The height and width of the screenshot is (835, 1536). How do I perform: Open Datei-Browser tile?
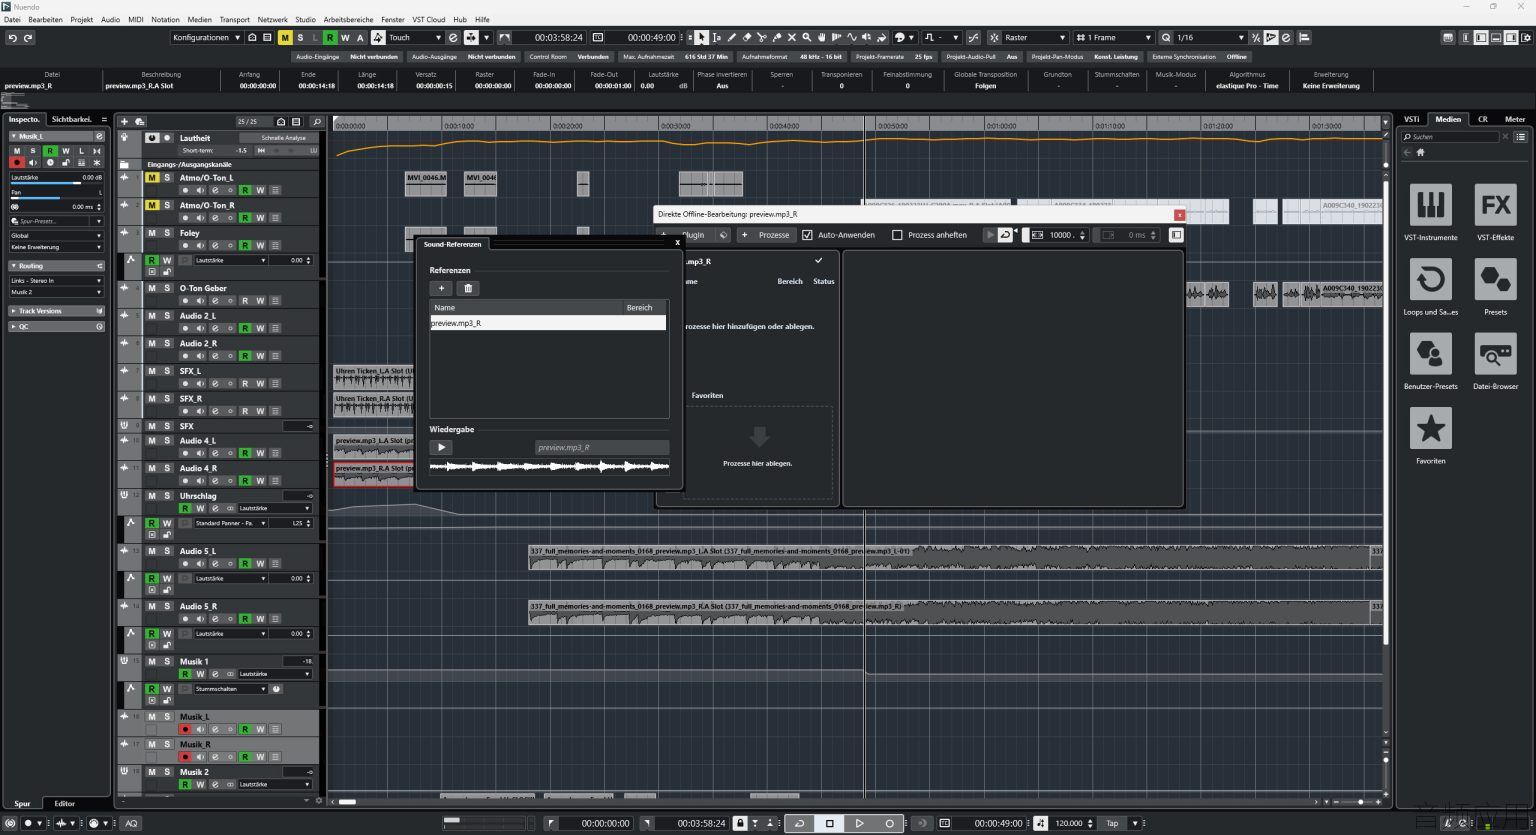1495,361
